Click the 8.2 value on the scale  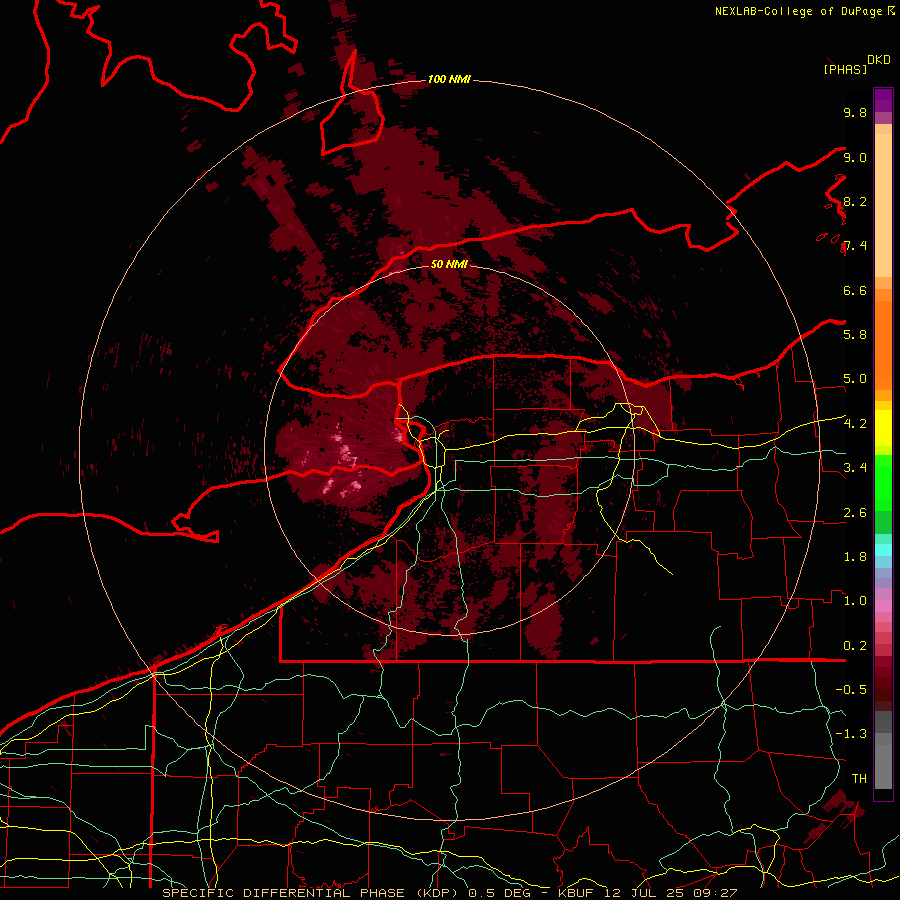(855, 201)
